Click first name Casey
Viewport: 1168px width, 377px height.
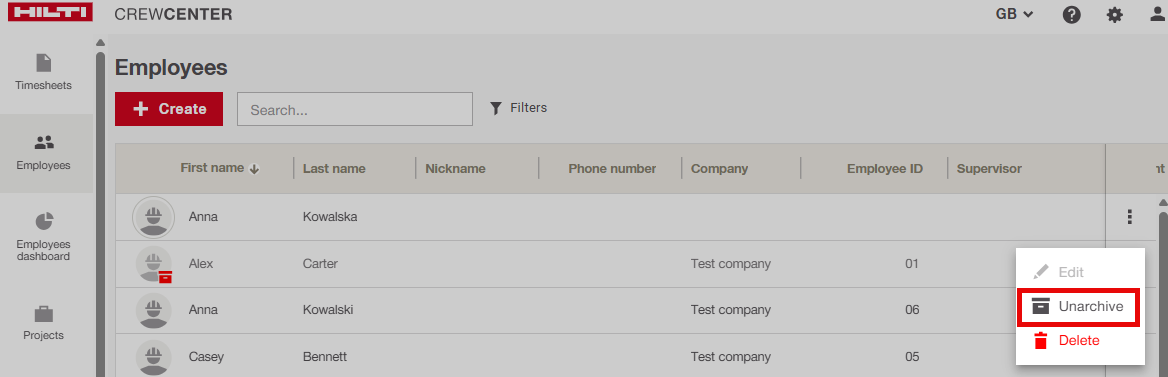coord(206,357)
